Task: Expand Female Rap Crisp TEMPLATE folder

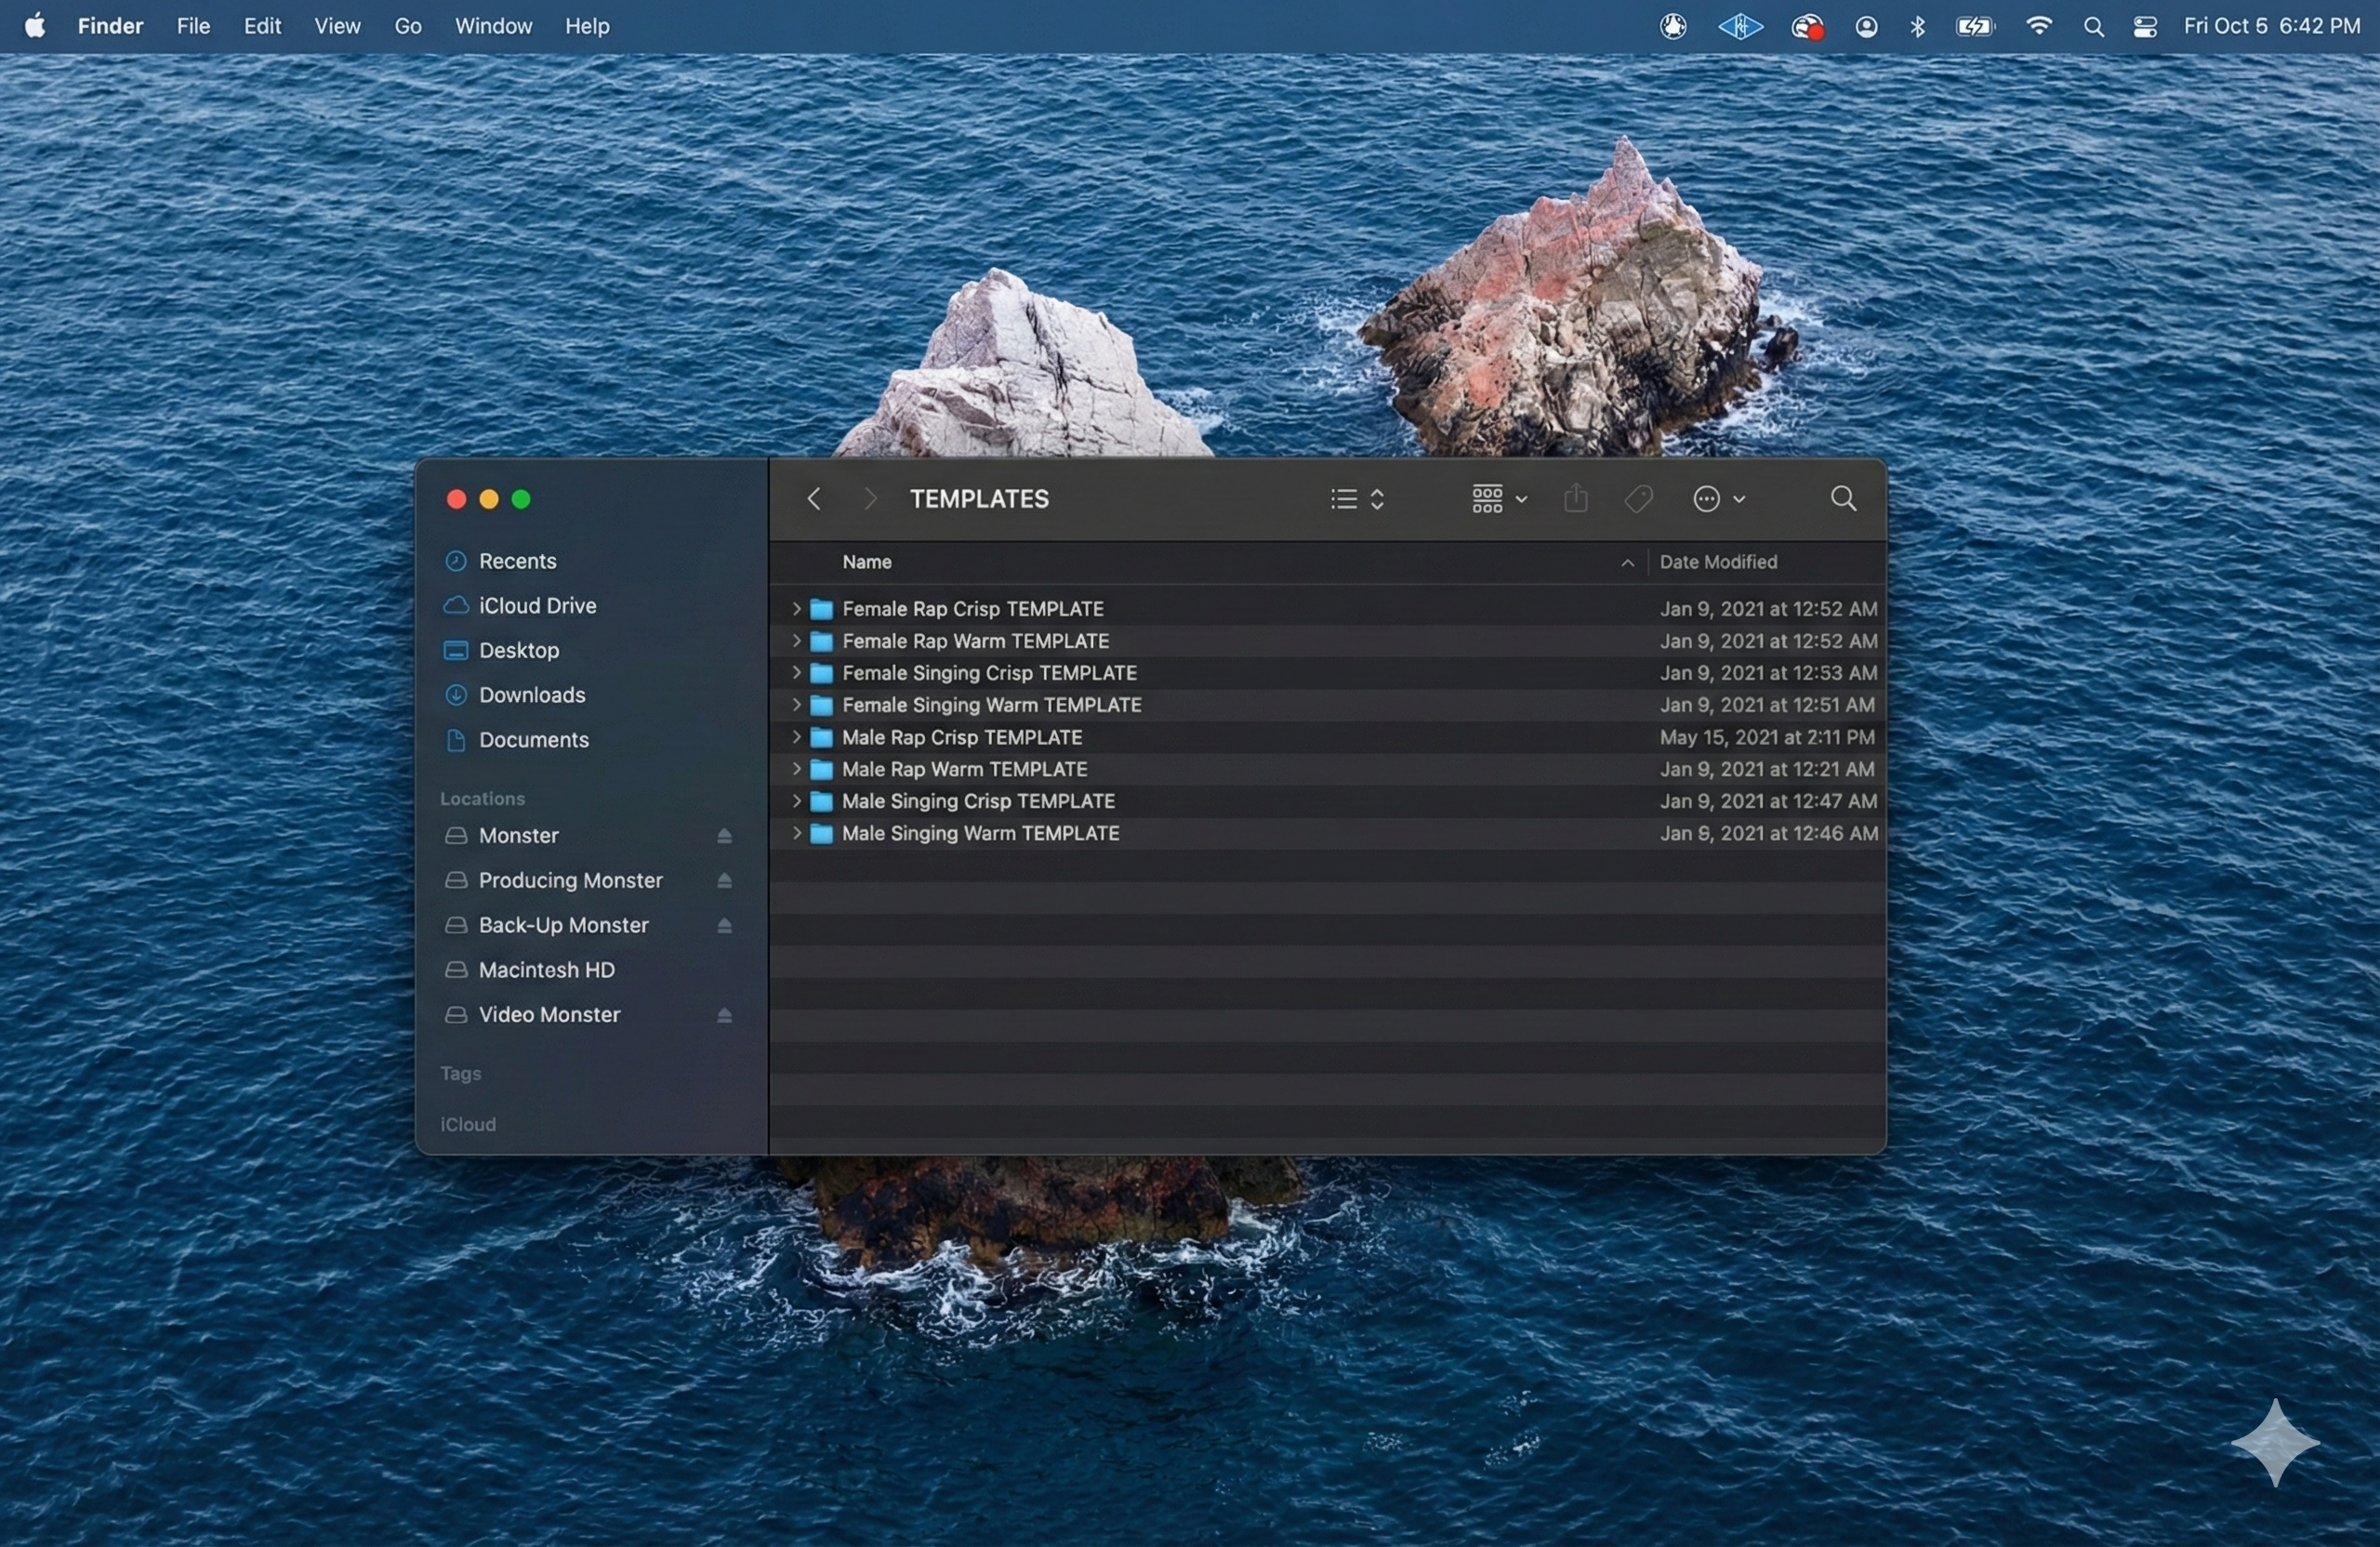Action: pyautogui.click(x=796, y=609)
